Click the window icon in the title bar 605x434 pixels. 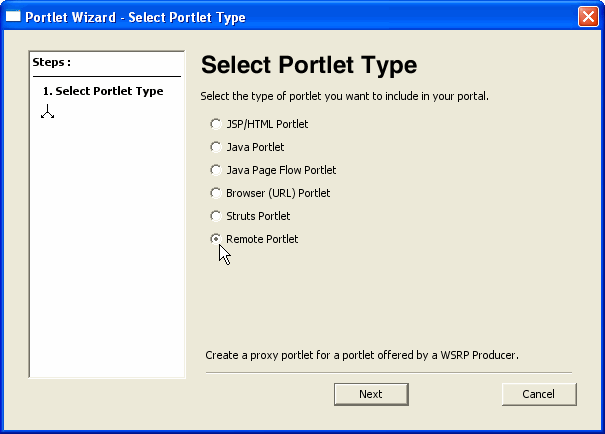[x=13, y=17]
